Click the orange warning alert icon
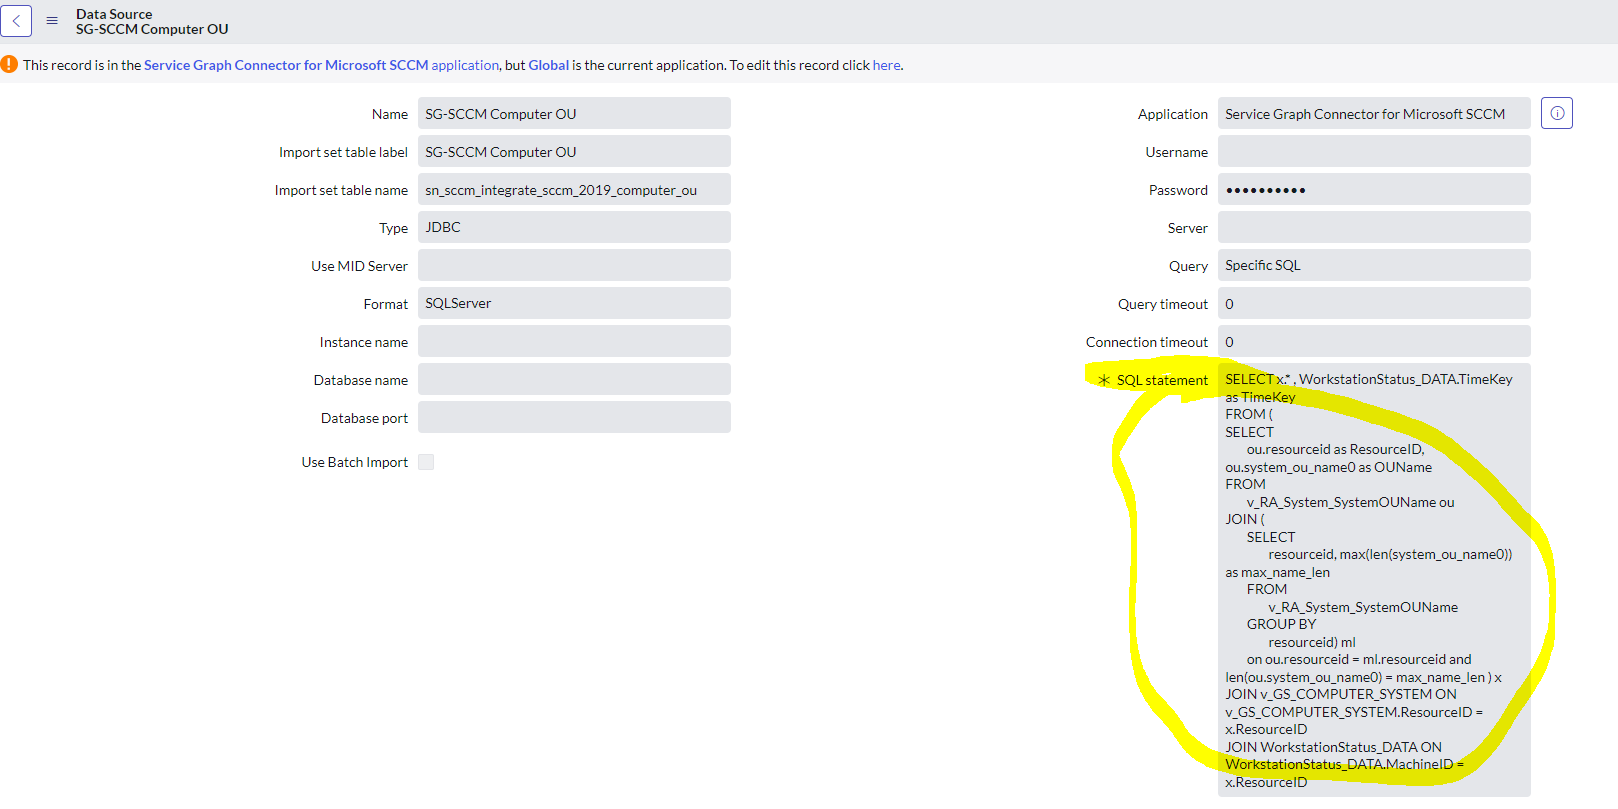 [9, 64]
